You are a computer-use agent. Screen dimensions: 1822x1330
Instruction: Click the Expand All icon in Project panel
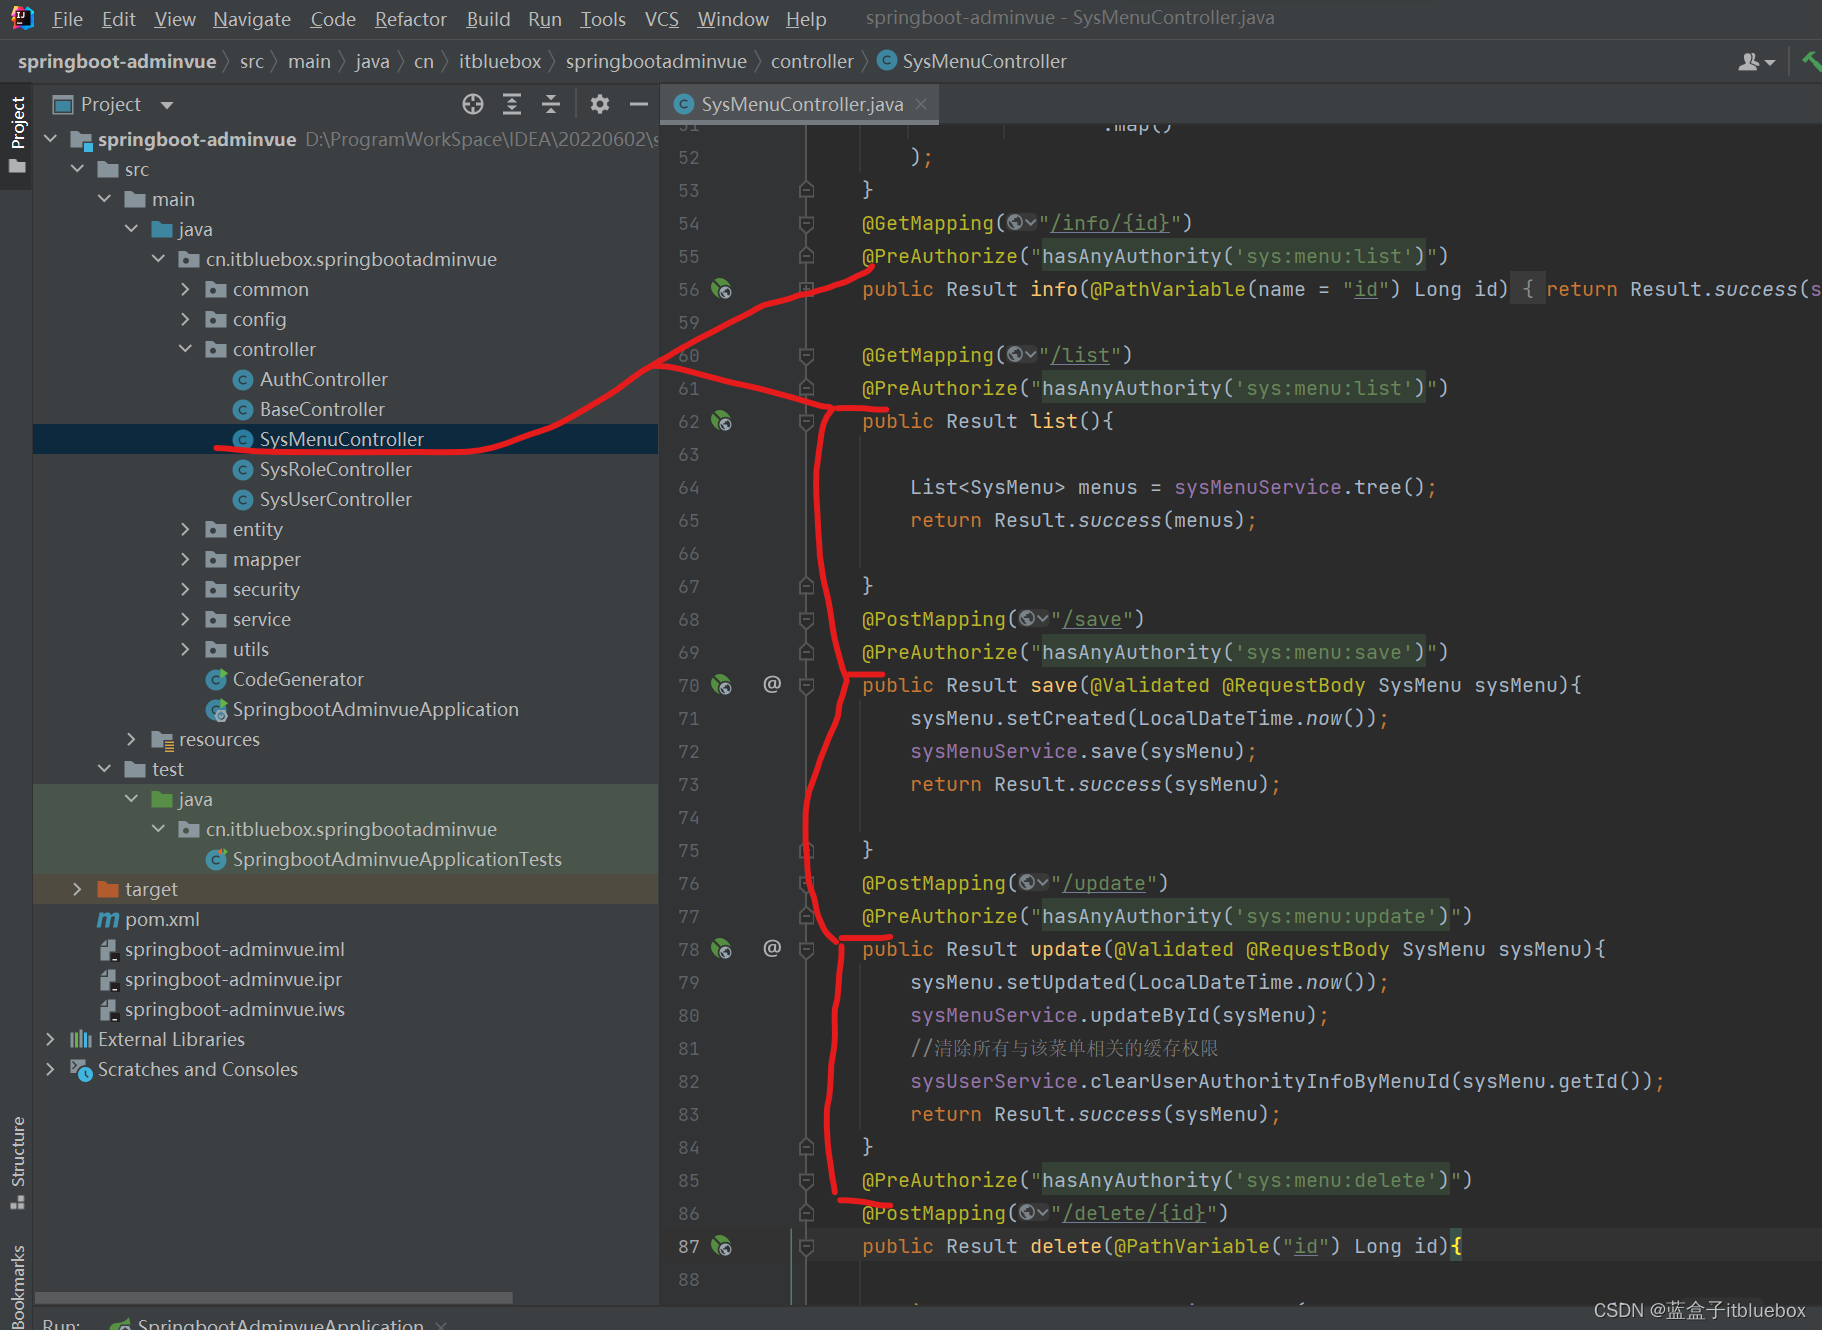pos(512,104)
